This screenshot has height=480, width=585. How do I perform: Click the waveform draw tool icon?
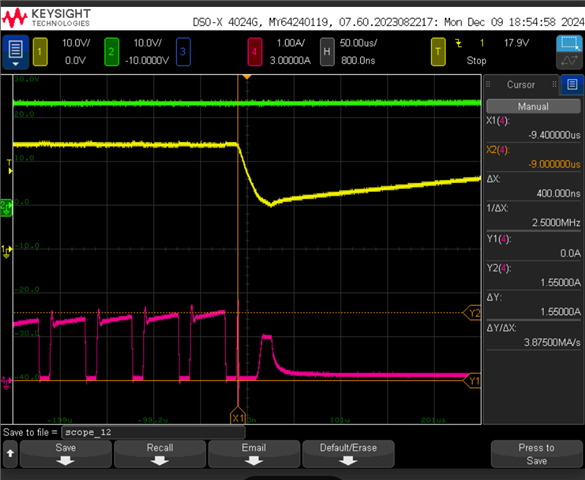point(569,60)
